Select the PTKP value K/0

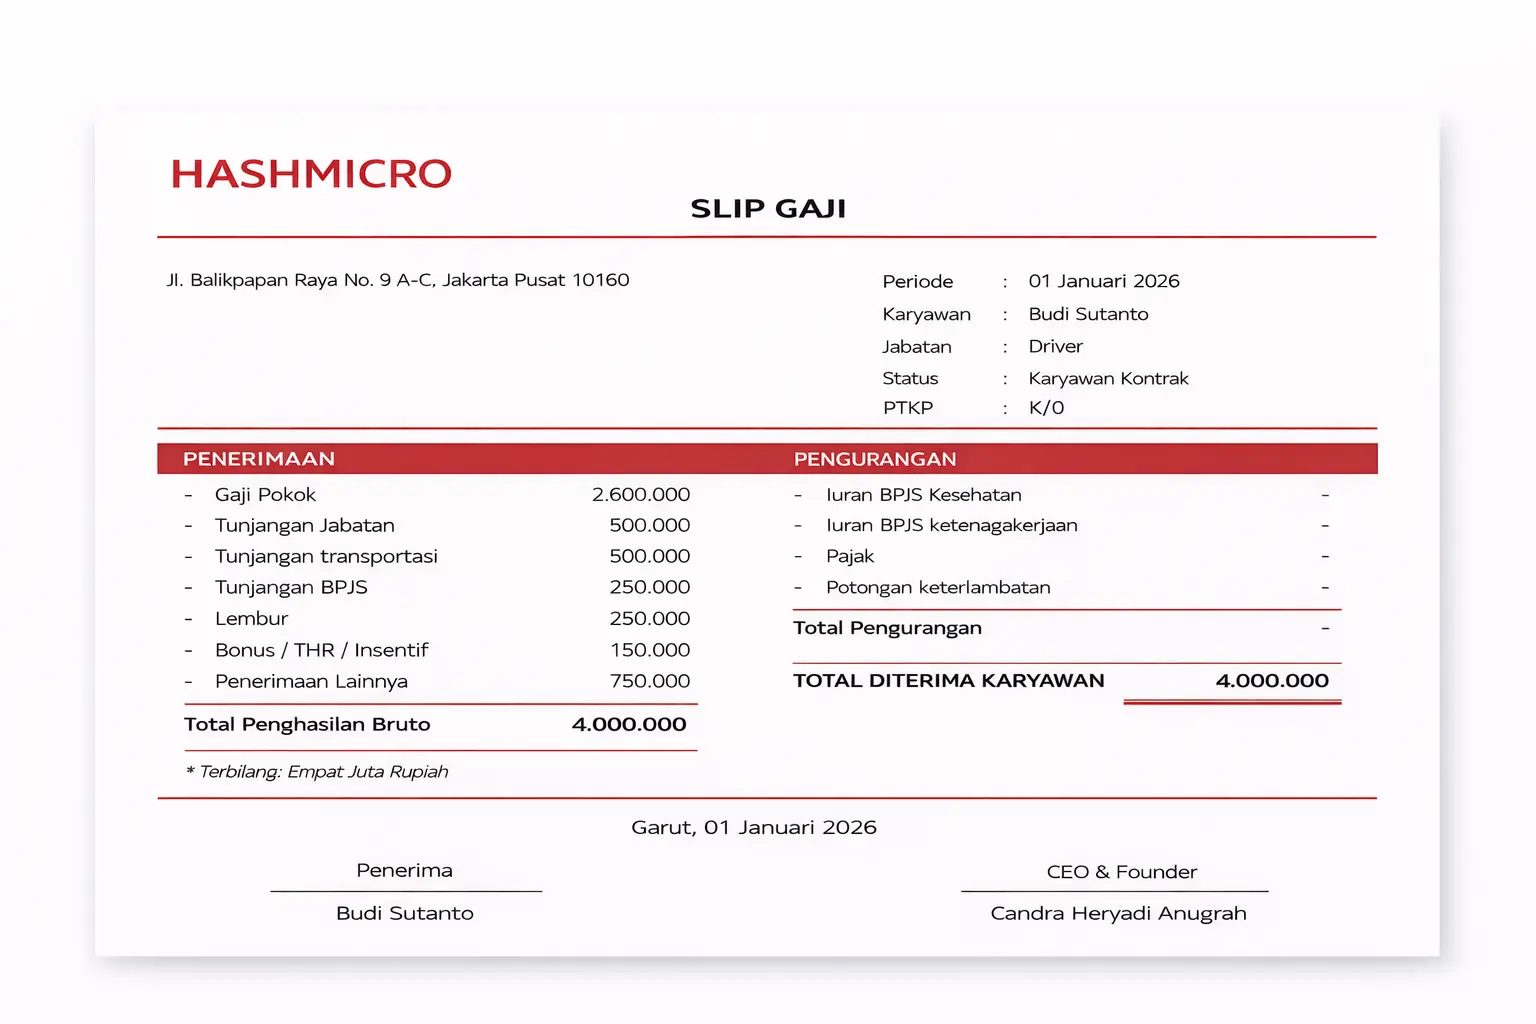[x=1046, y=407]
